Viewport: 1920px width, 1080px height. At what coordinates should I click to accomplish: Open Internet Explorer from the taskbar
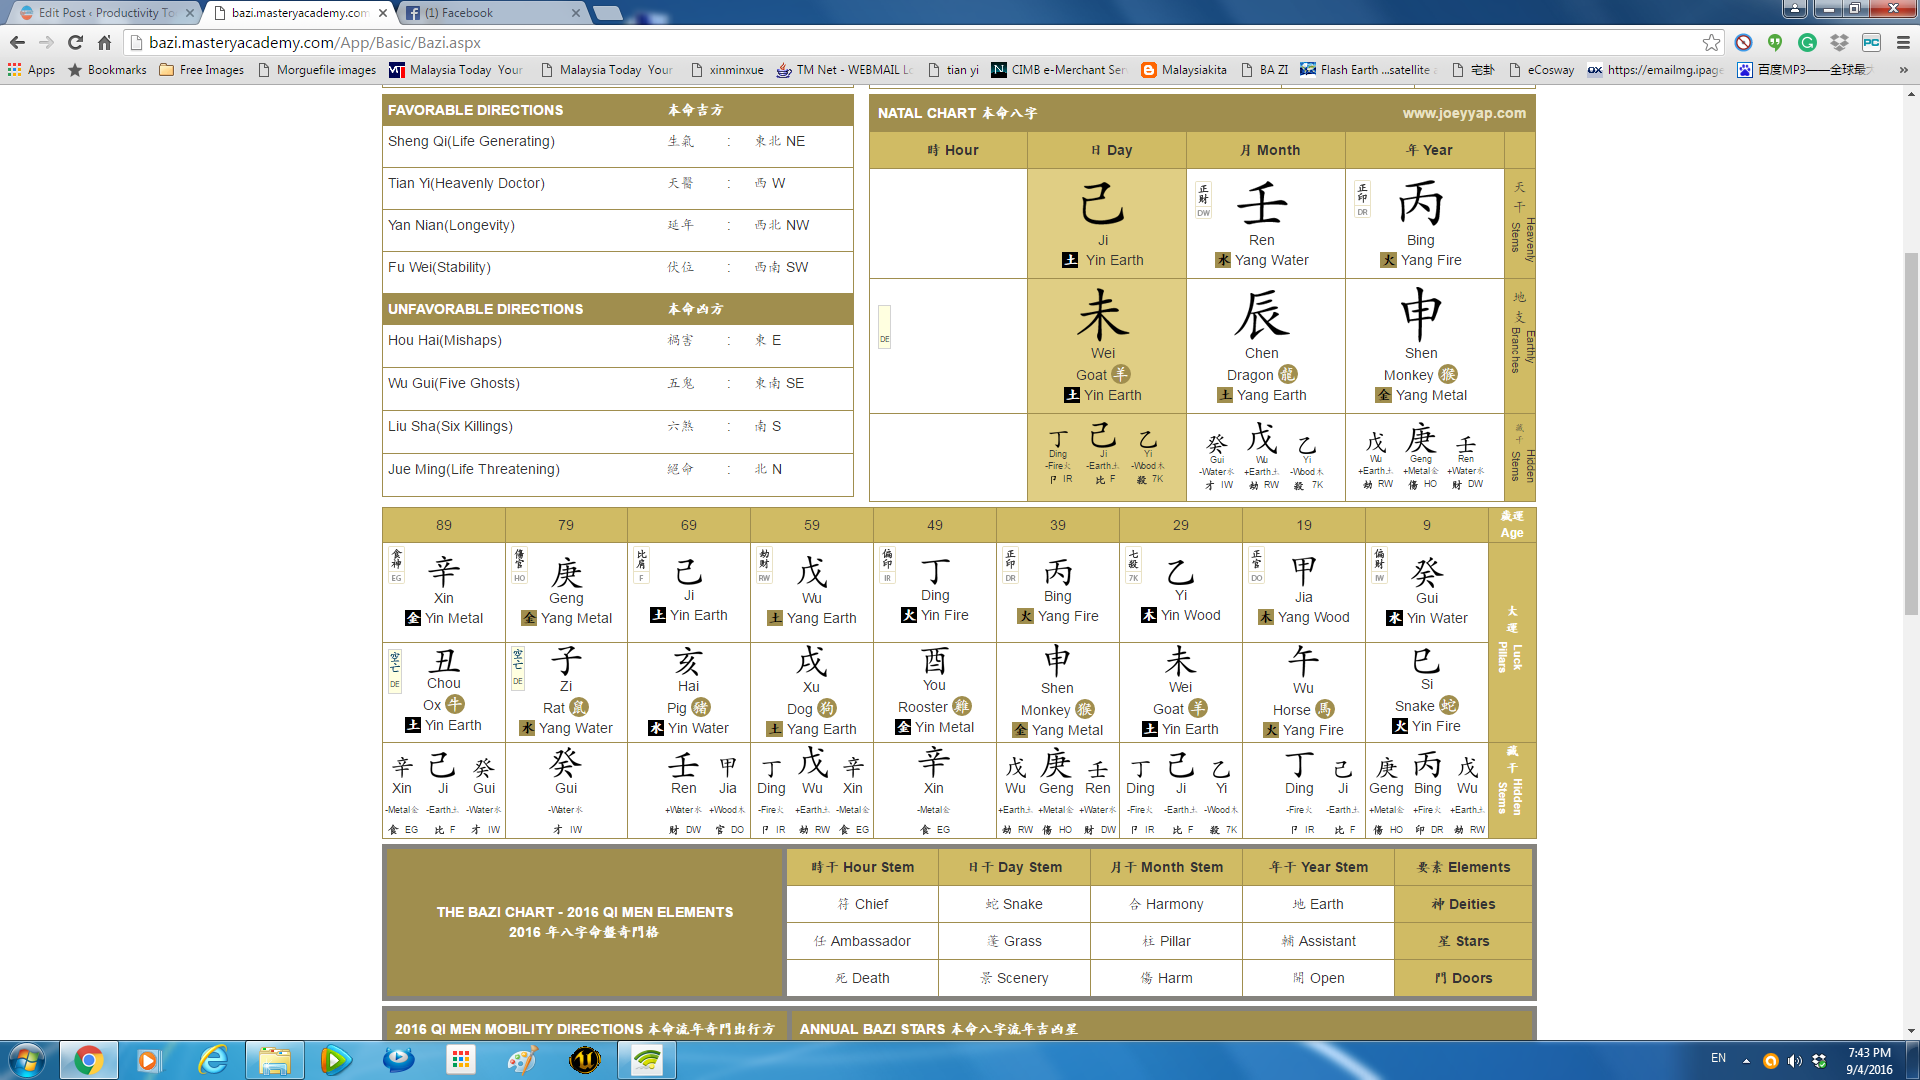(212, 1060)
